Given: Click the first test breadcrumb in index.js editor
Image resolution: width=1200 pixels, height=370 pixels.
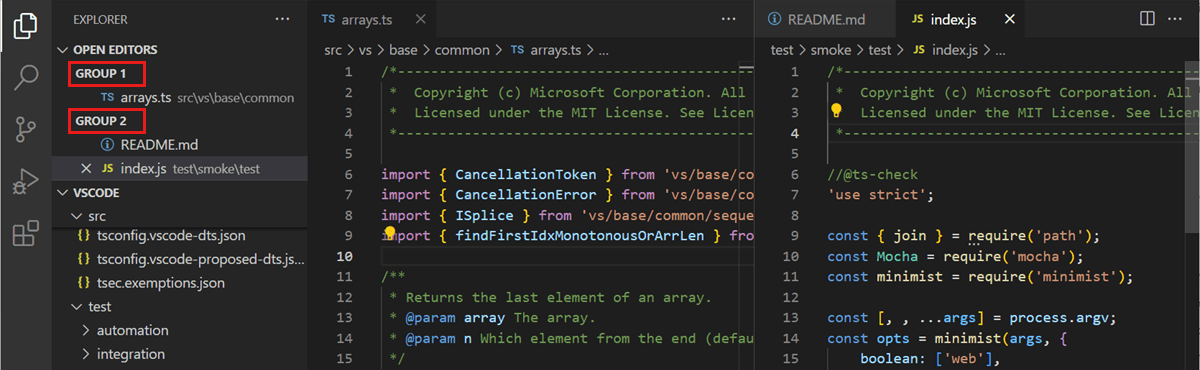Looking at the screenshot, I should click(782, 49).
